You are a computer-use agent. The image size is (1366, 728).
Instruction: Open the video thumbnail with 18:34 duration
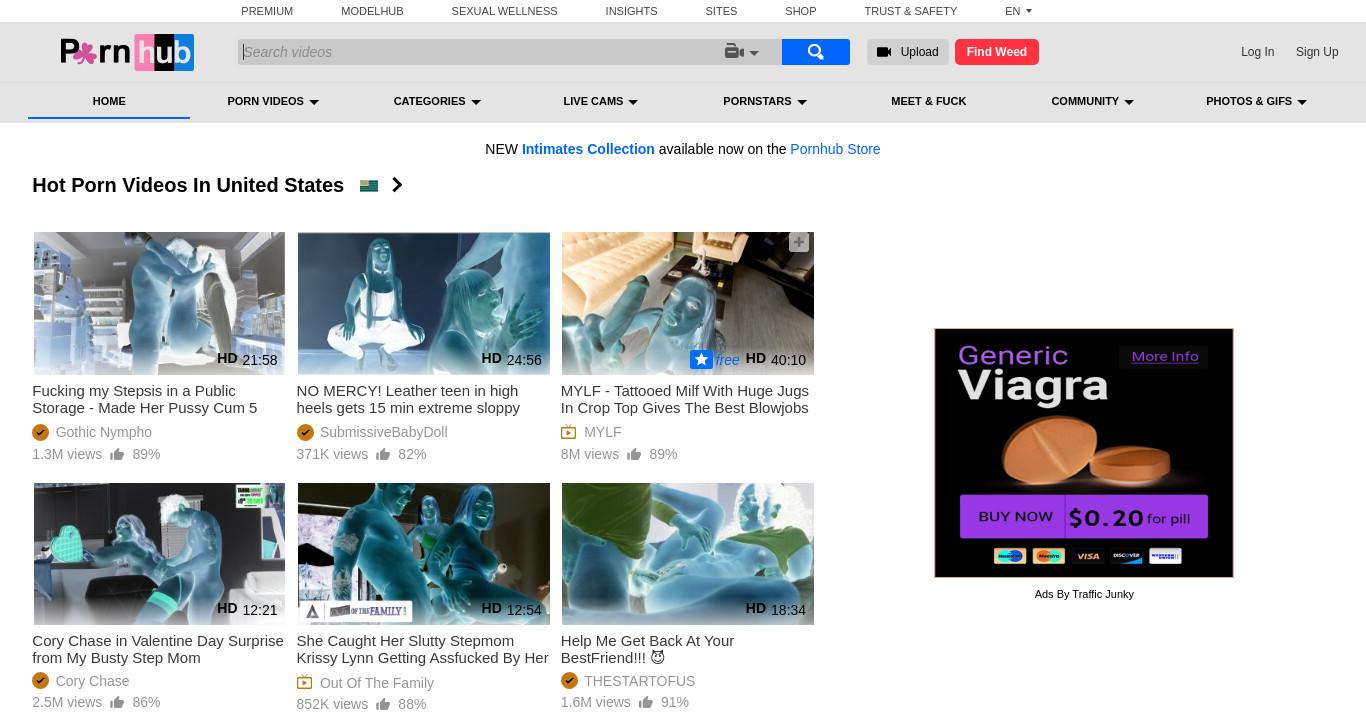coord(687,554)
